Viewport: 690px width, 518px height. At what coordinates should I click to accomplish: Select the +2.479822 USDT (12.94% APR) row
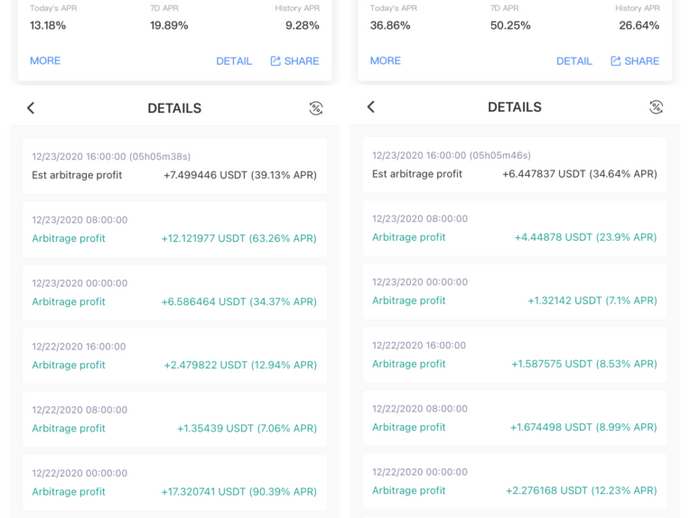tap(174, 356)
